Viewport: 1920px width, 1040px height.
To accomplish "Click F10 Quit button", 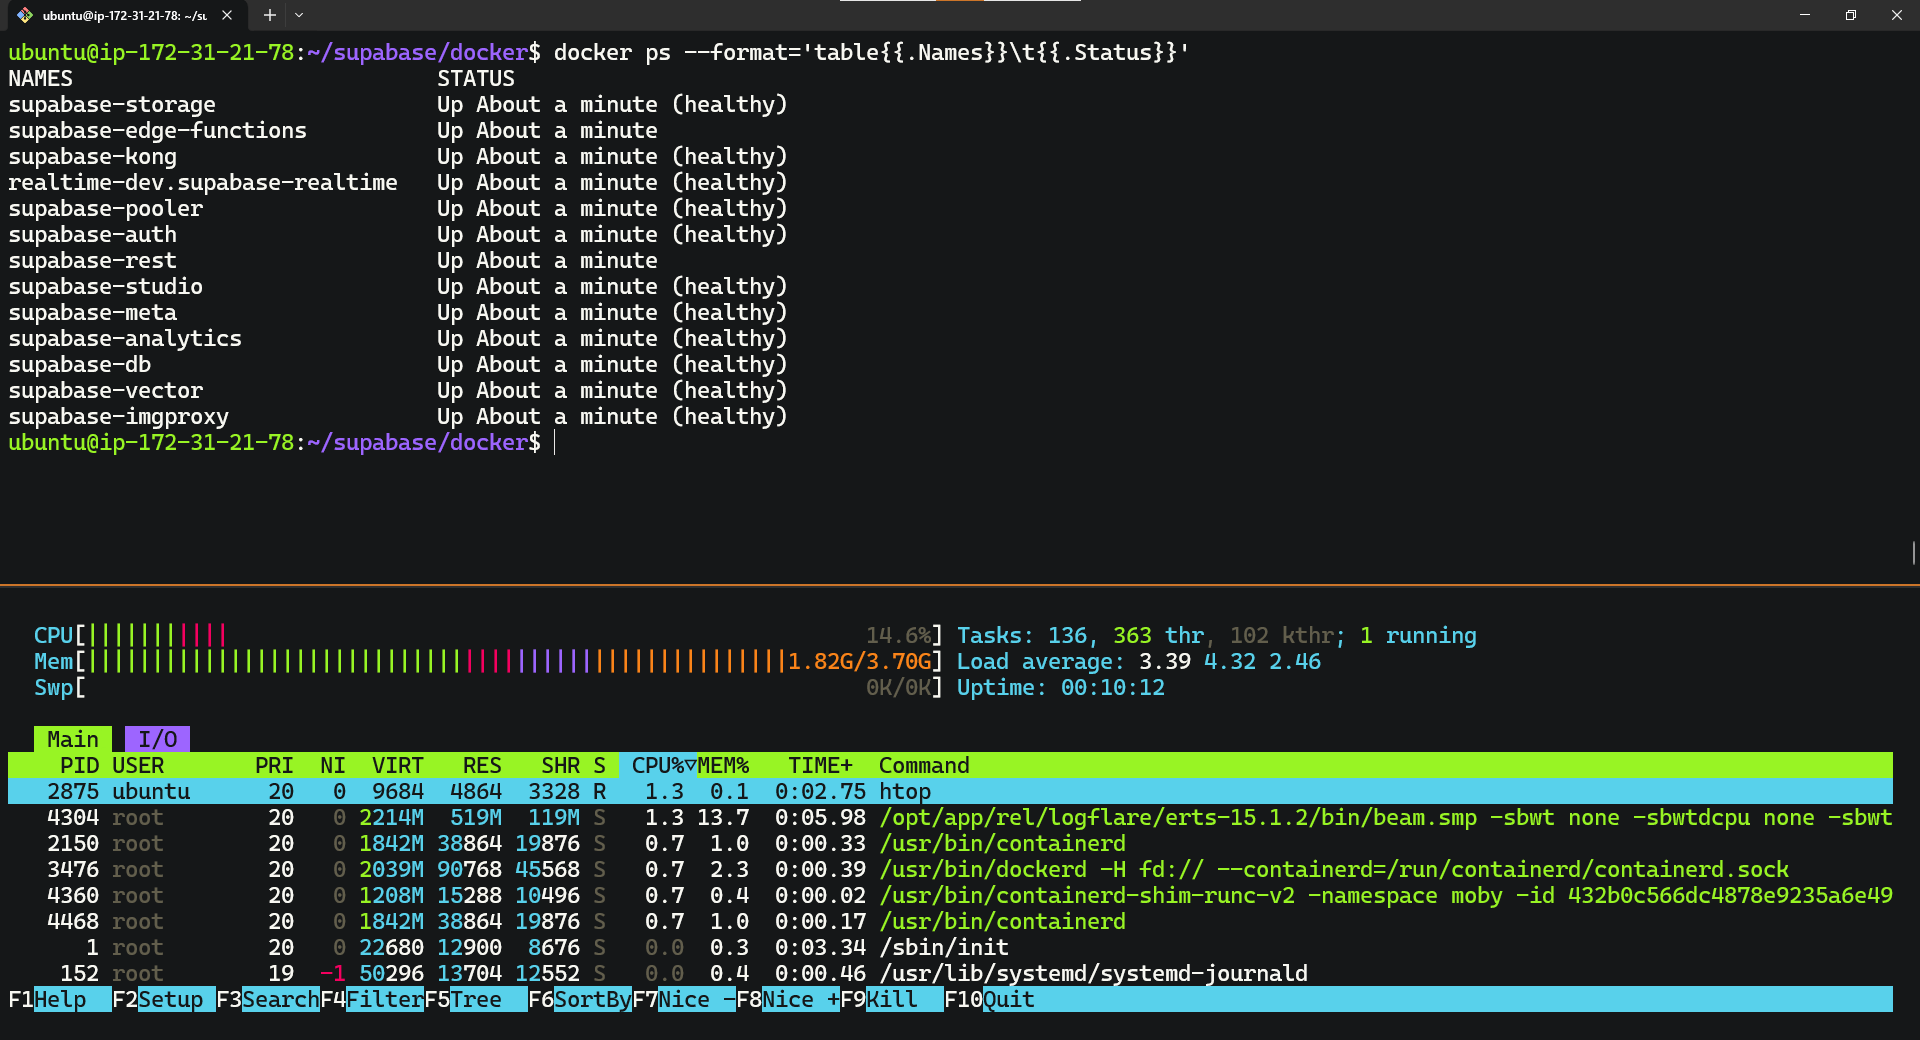I will point(990,999).
